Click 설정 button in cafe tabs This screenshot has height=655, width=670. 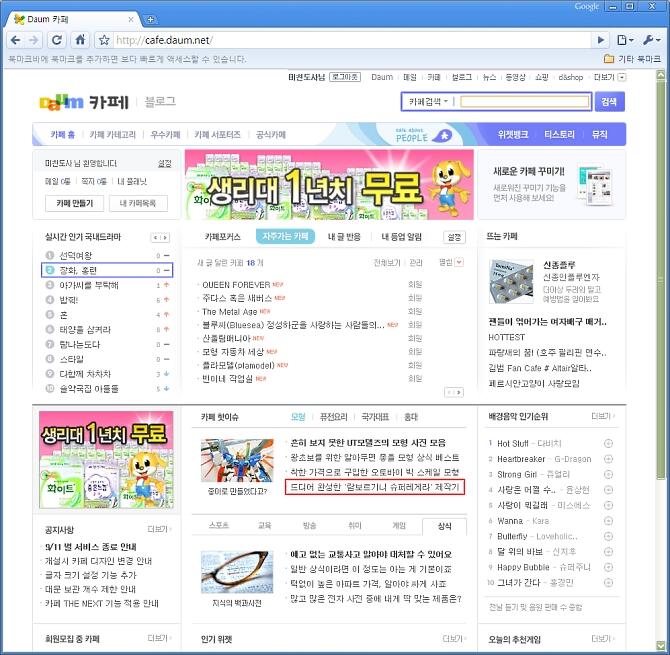[x=454, y=237]
